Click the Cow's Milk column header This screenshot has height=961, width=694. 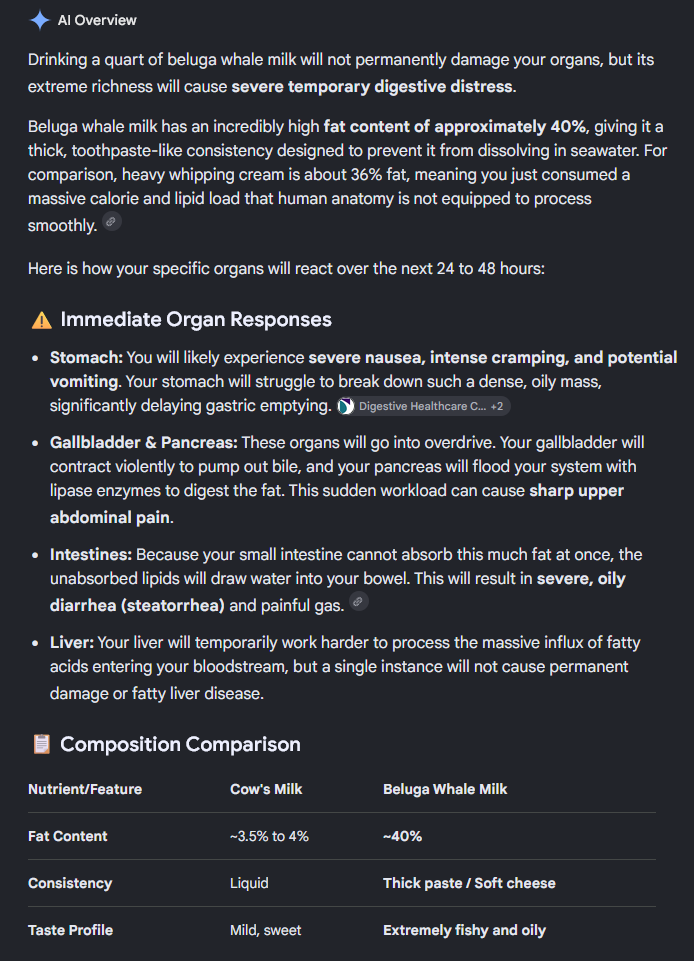tap(266, 789)
